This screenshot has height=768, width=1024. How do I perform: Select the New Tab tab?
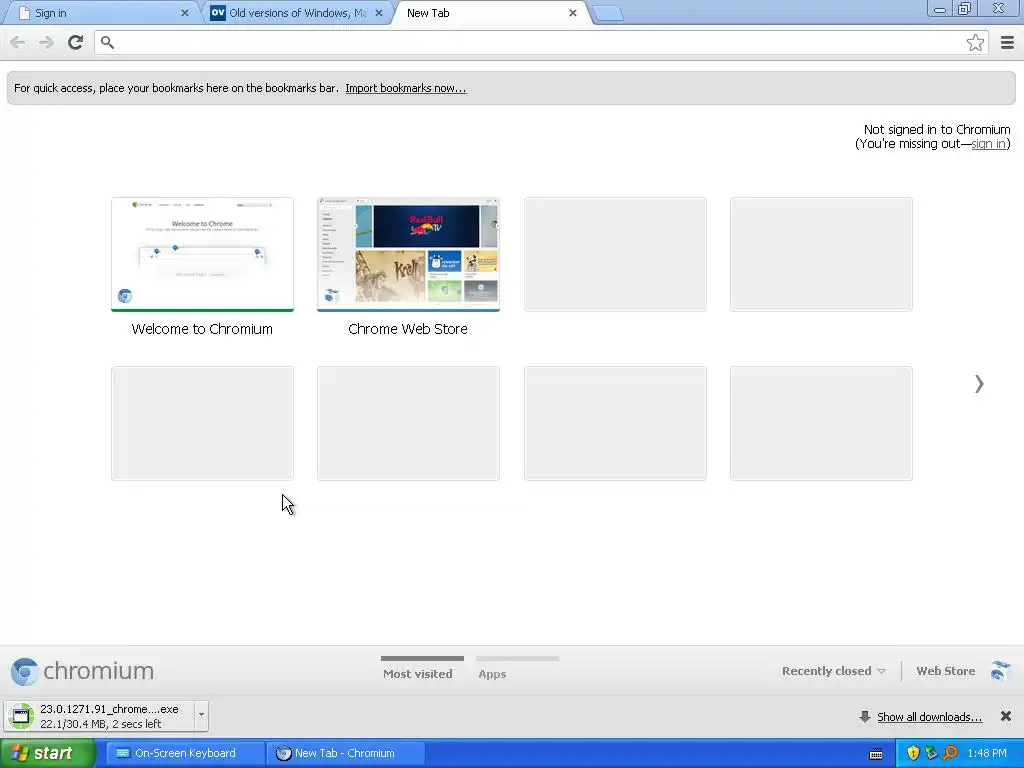491,13
